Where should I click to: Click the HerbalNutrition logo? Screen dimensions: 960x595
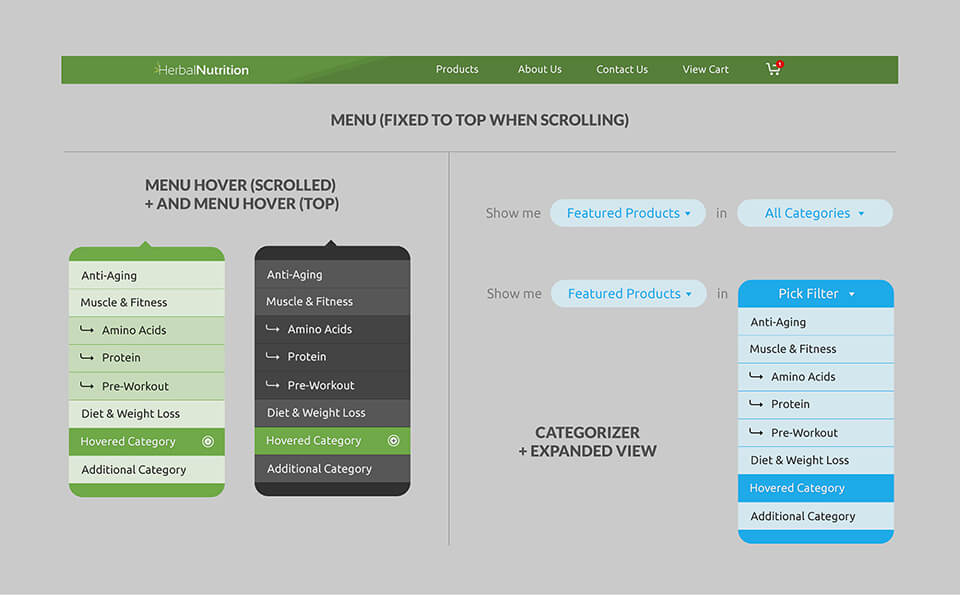pyautogui.click(x=201, y=70)
